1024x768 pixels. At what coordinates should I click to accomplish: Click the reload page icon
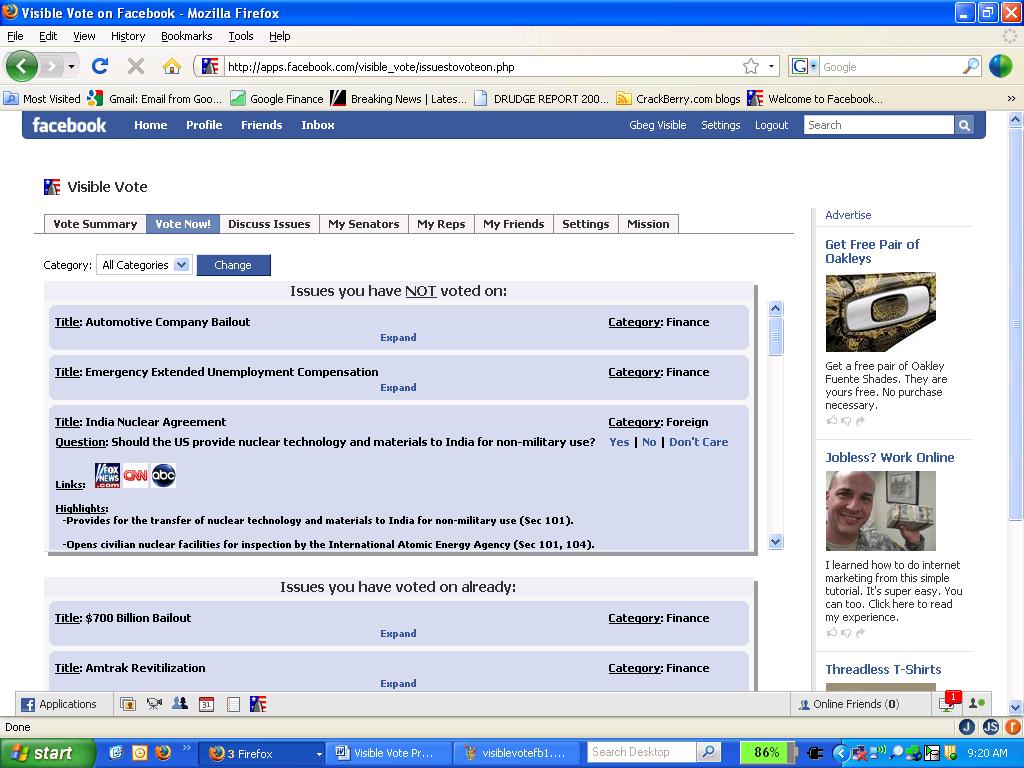[100, 66]
